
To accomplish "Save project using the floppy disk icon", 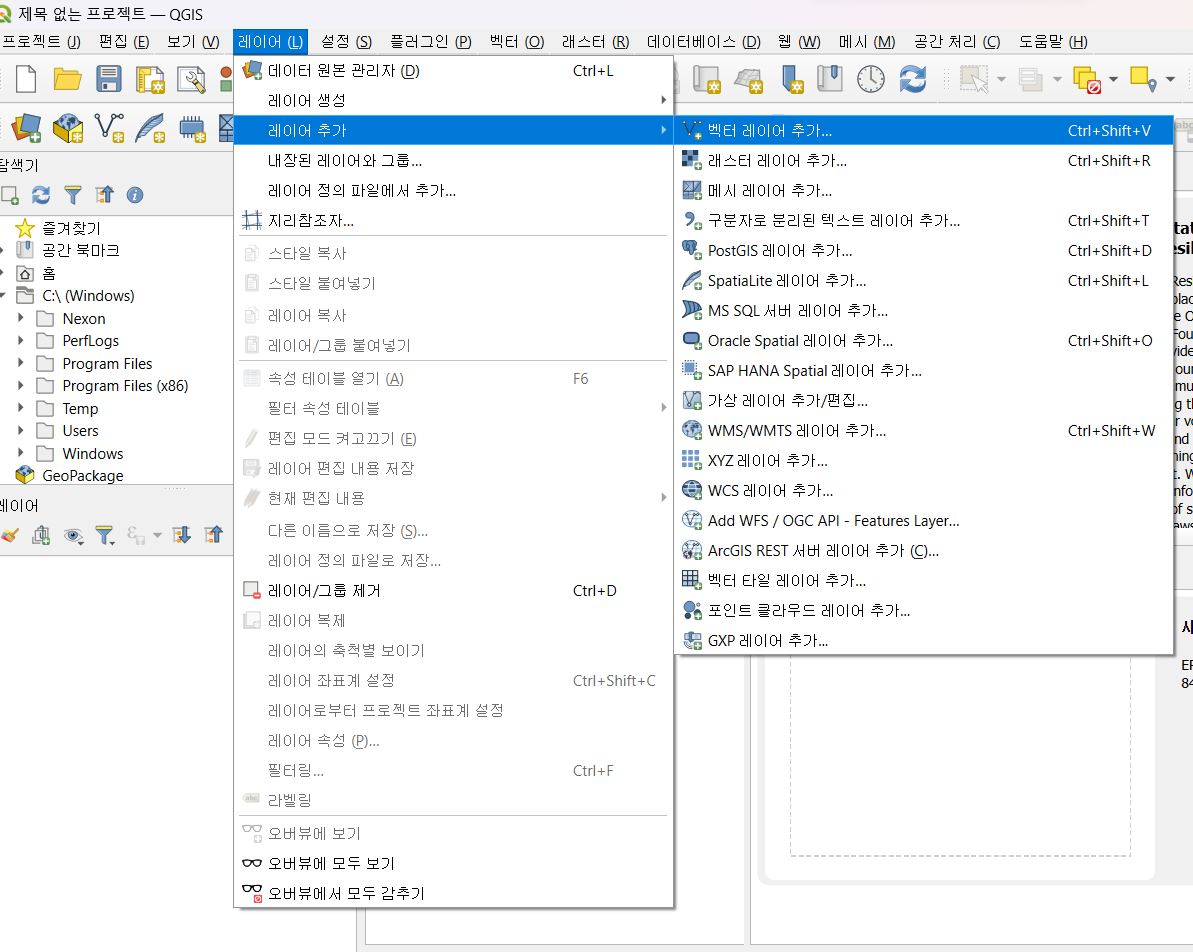I will [x=109, y=79].
